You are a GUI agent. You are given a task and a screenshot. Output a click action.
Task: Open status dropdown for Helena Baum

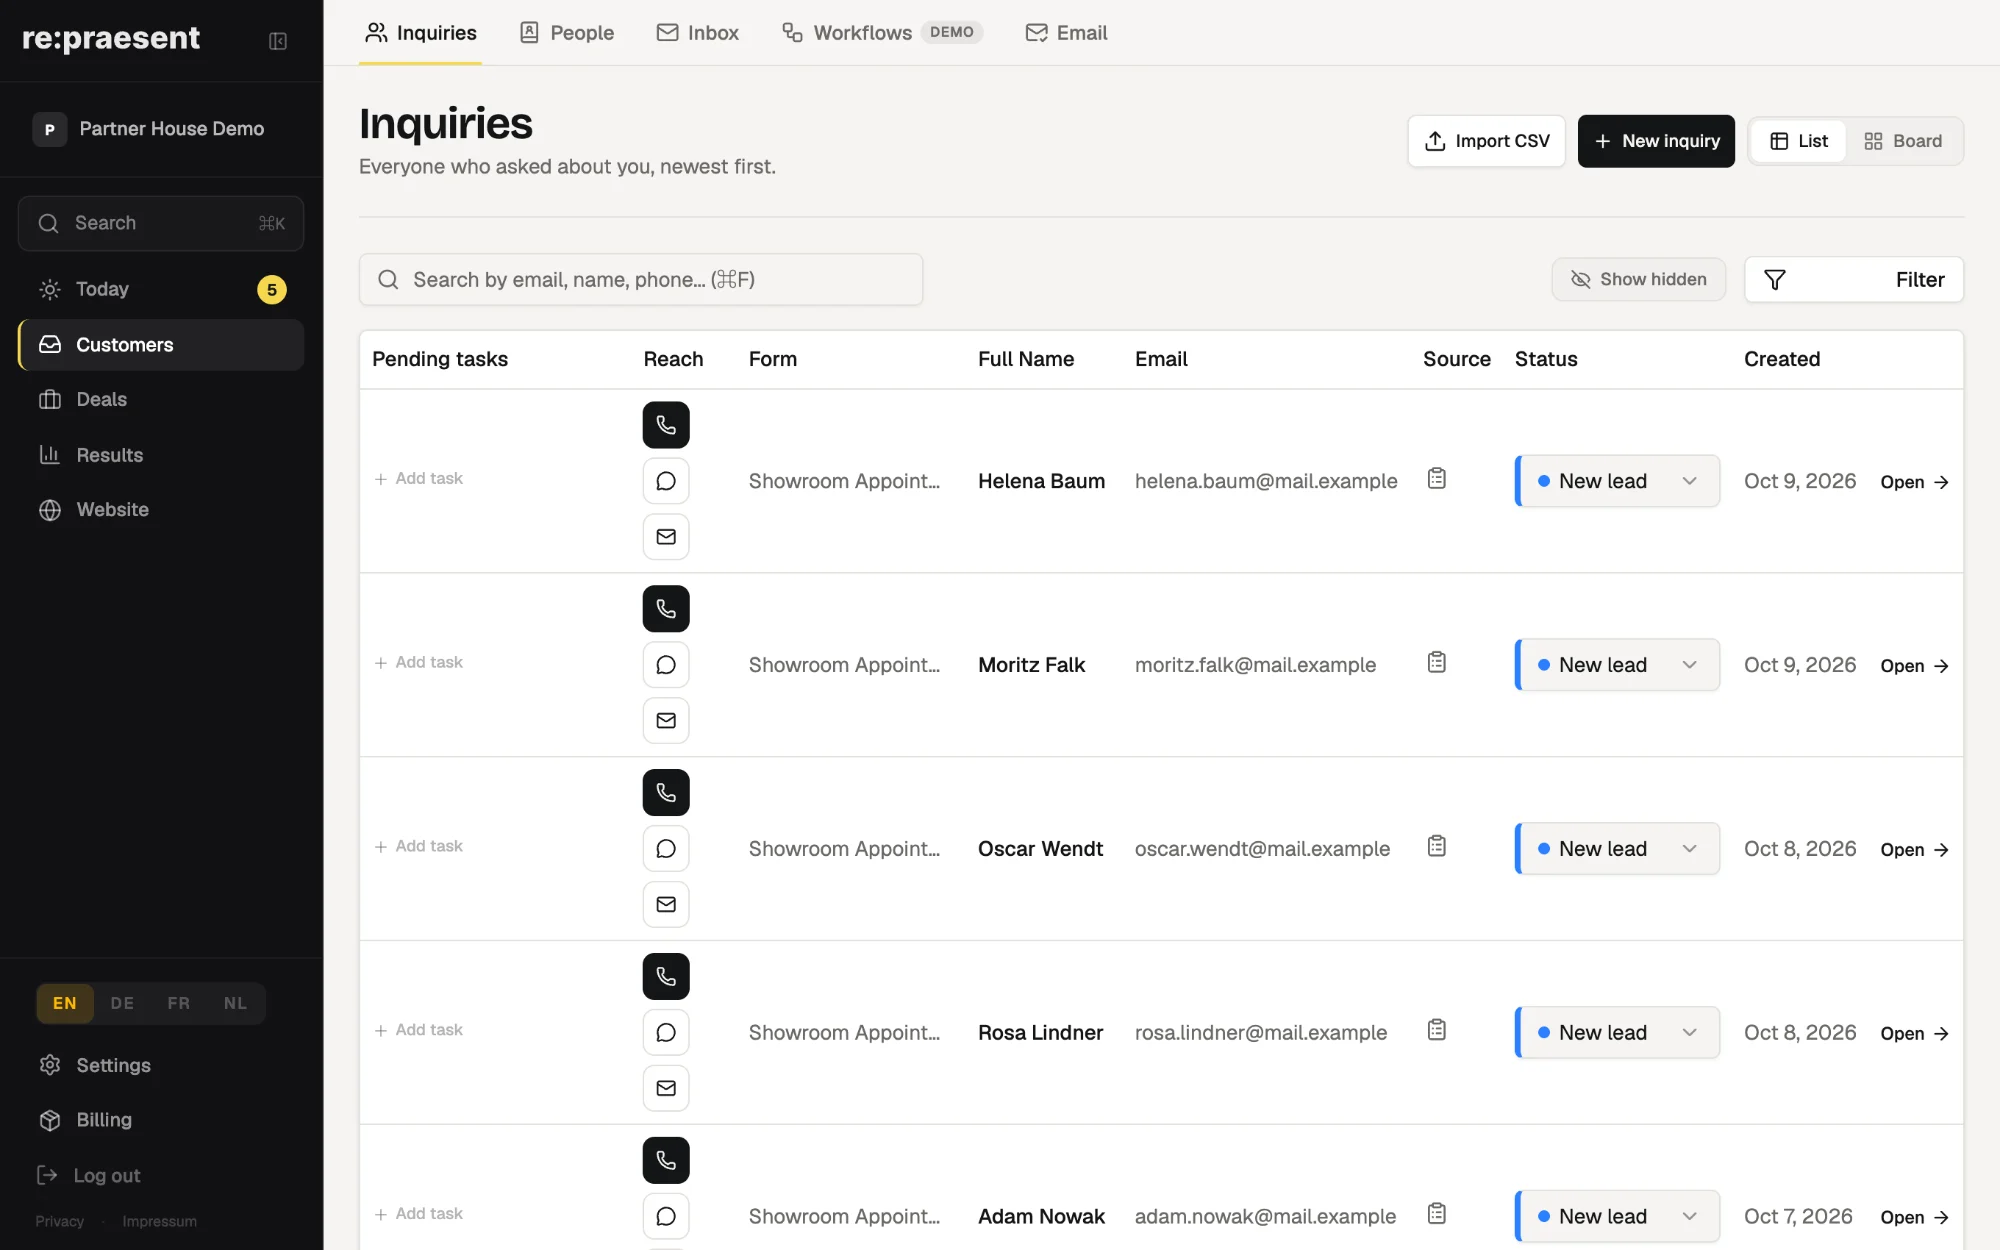(x=1618, y=481)
